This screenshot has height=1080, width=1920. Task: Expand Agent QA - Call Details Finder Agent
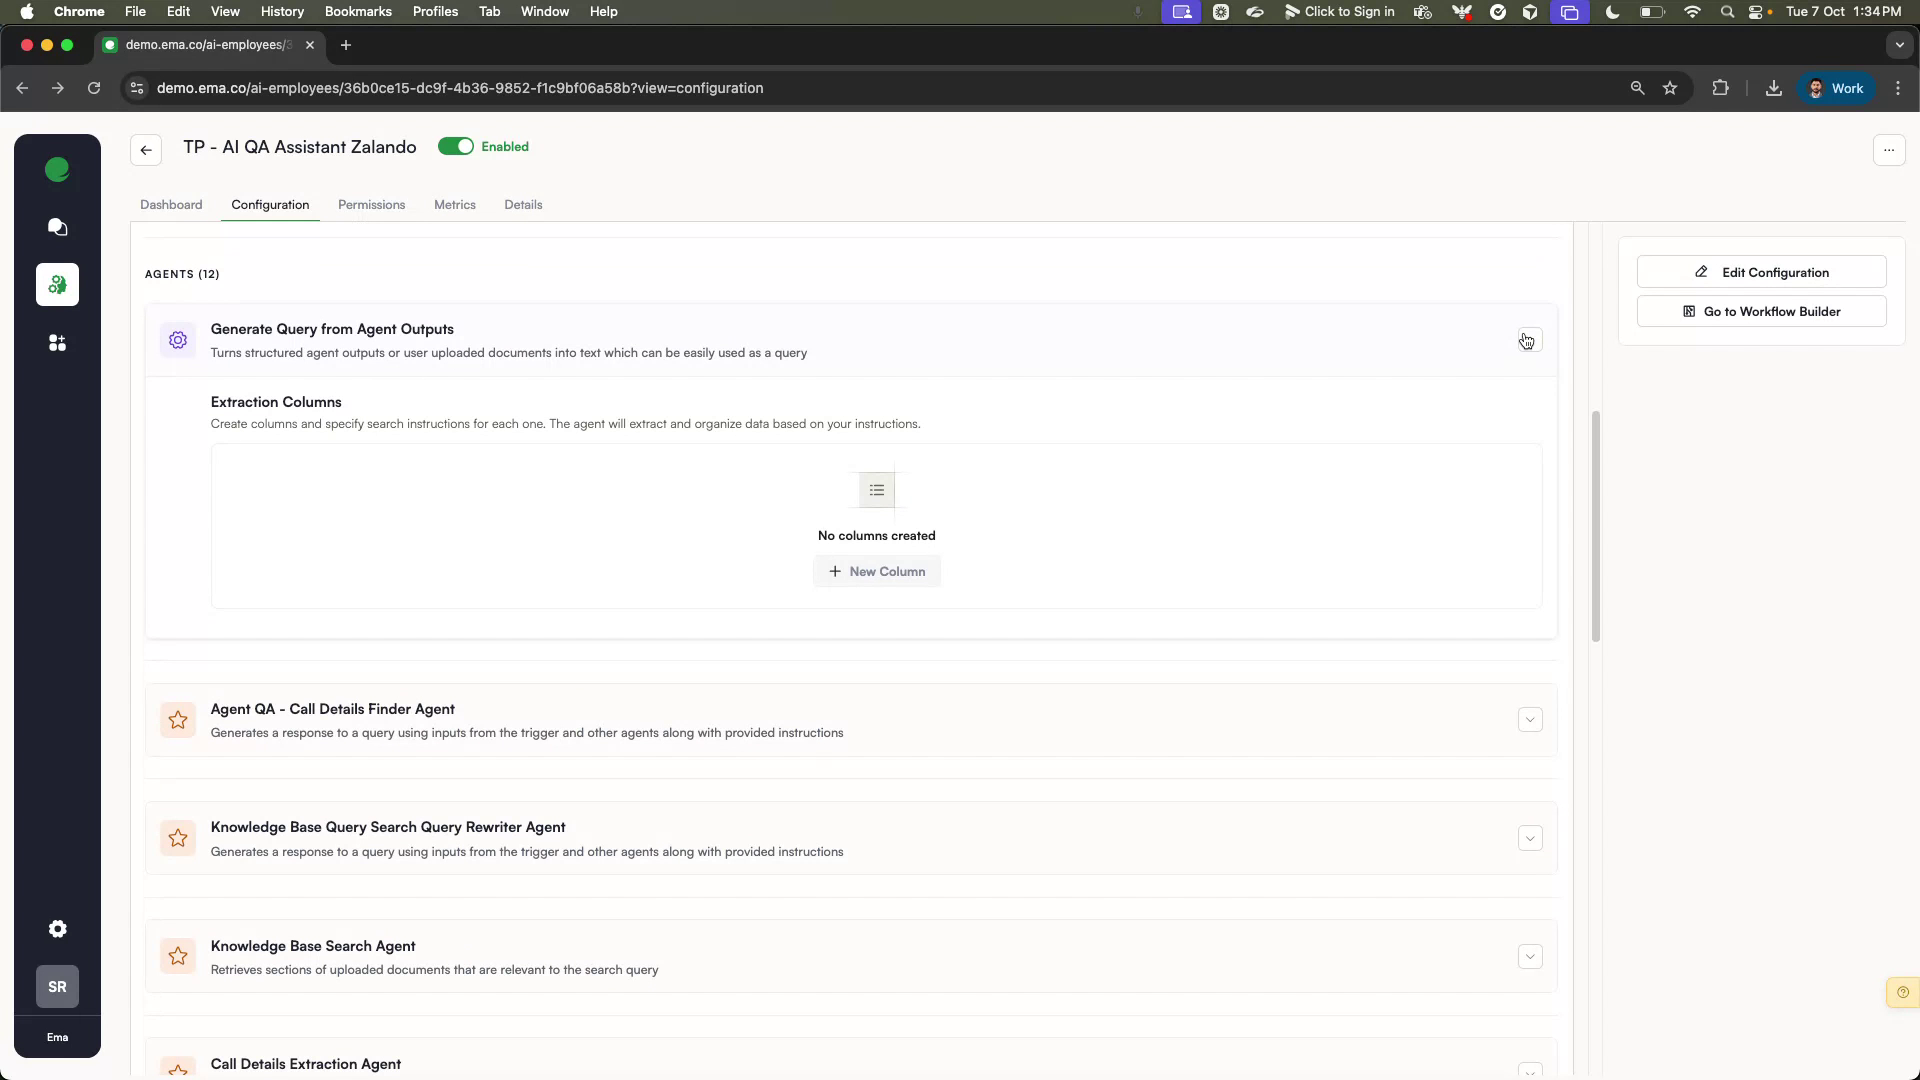click(1529, 719)
